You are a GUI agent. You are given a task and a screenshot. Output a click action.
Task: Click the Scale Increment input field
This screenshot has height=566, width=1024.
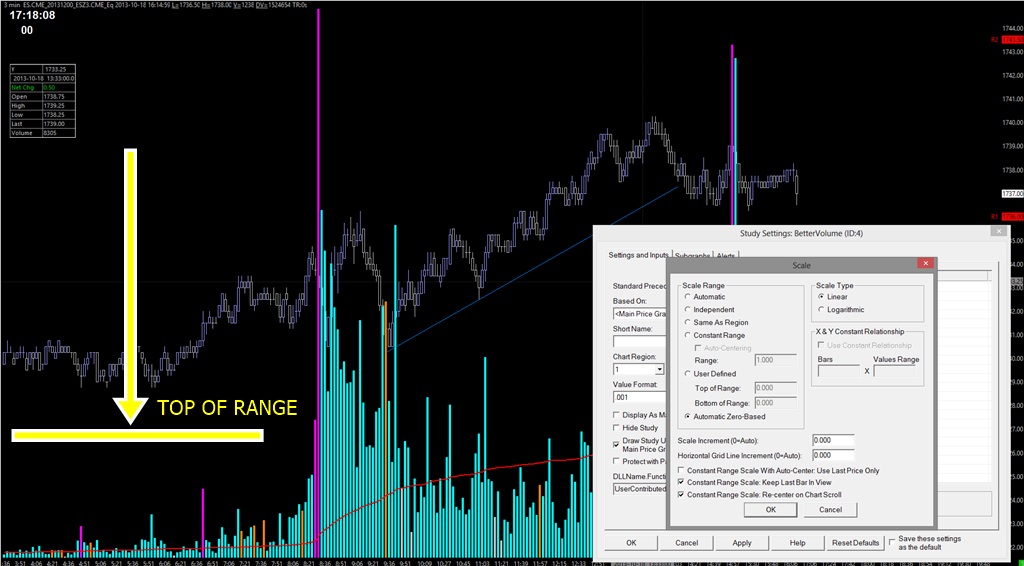[x=833, y=441]
